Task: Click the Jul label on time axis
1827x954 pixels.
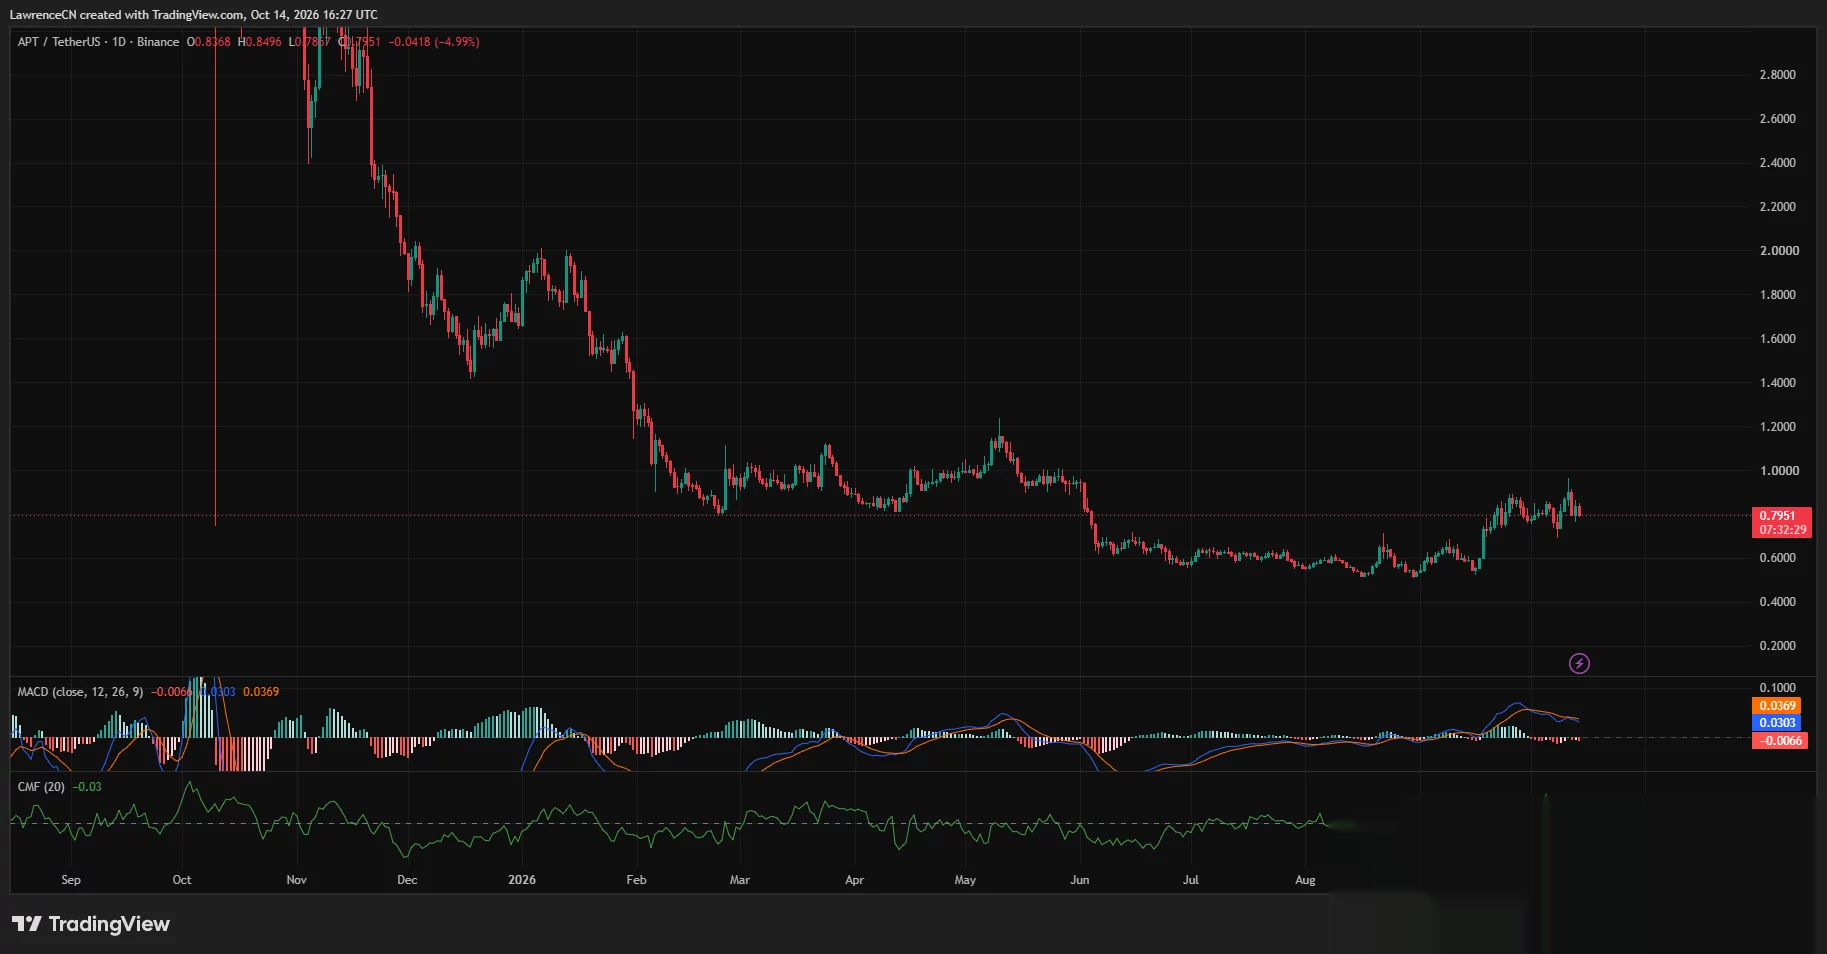Action: [x=1191, y=880]
